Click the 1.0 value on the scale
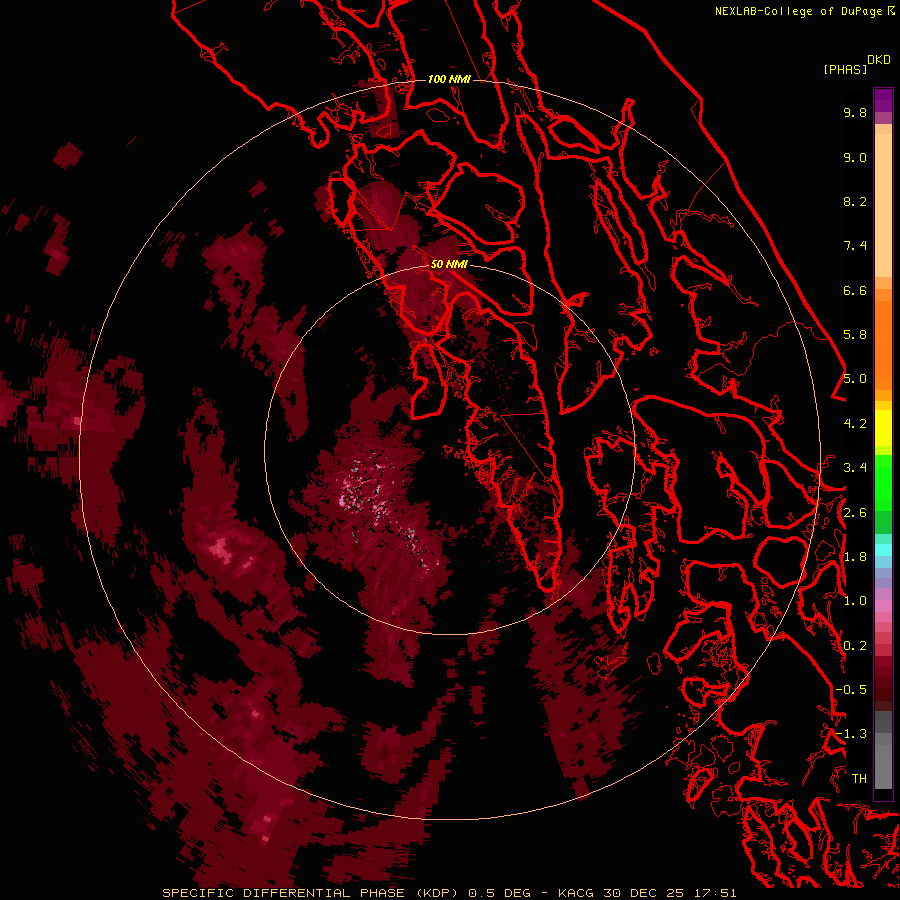The image size is (900, 900). point(855,601)
